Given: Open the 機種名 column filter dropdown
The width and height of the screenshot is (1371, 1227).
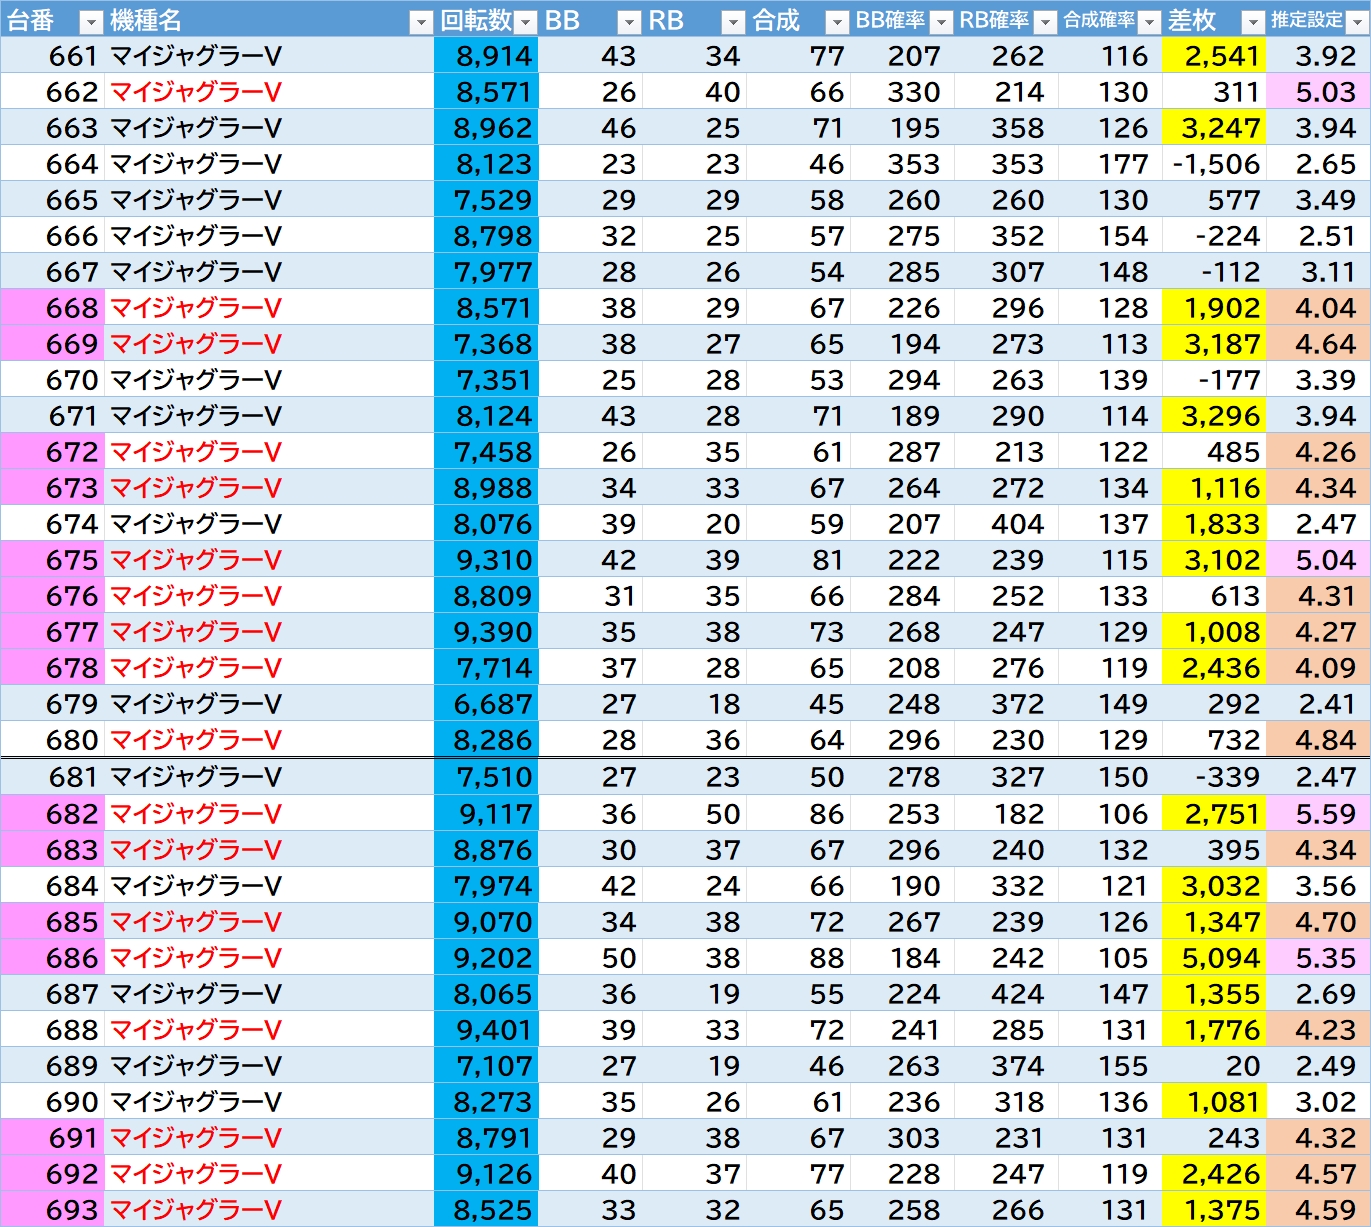Looking at the screenshot, I should (x=421, y=22).
